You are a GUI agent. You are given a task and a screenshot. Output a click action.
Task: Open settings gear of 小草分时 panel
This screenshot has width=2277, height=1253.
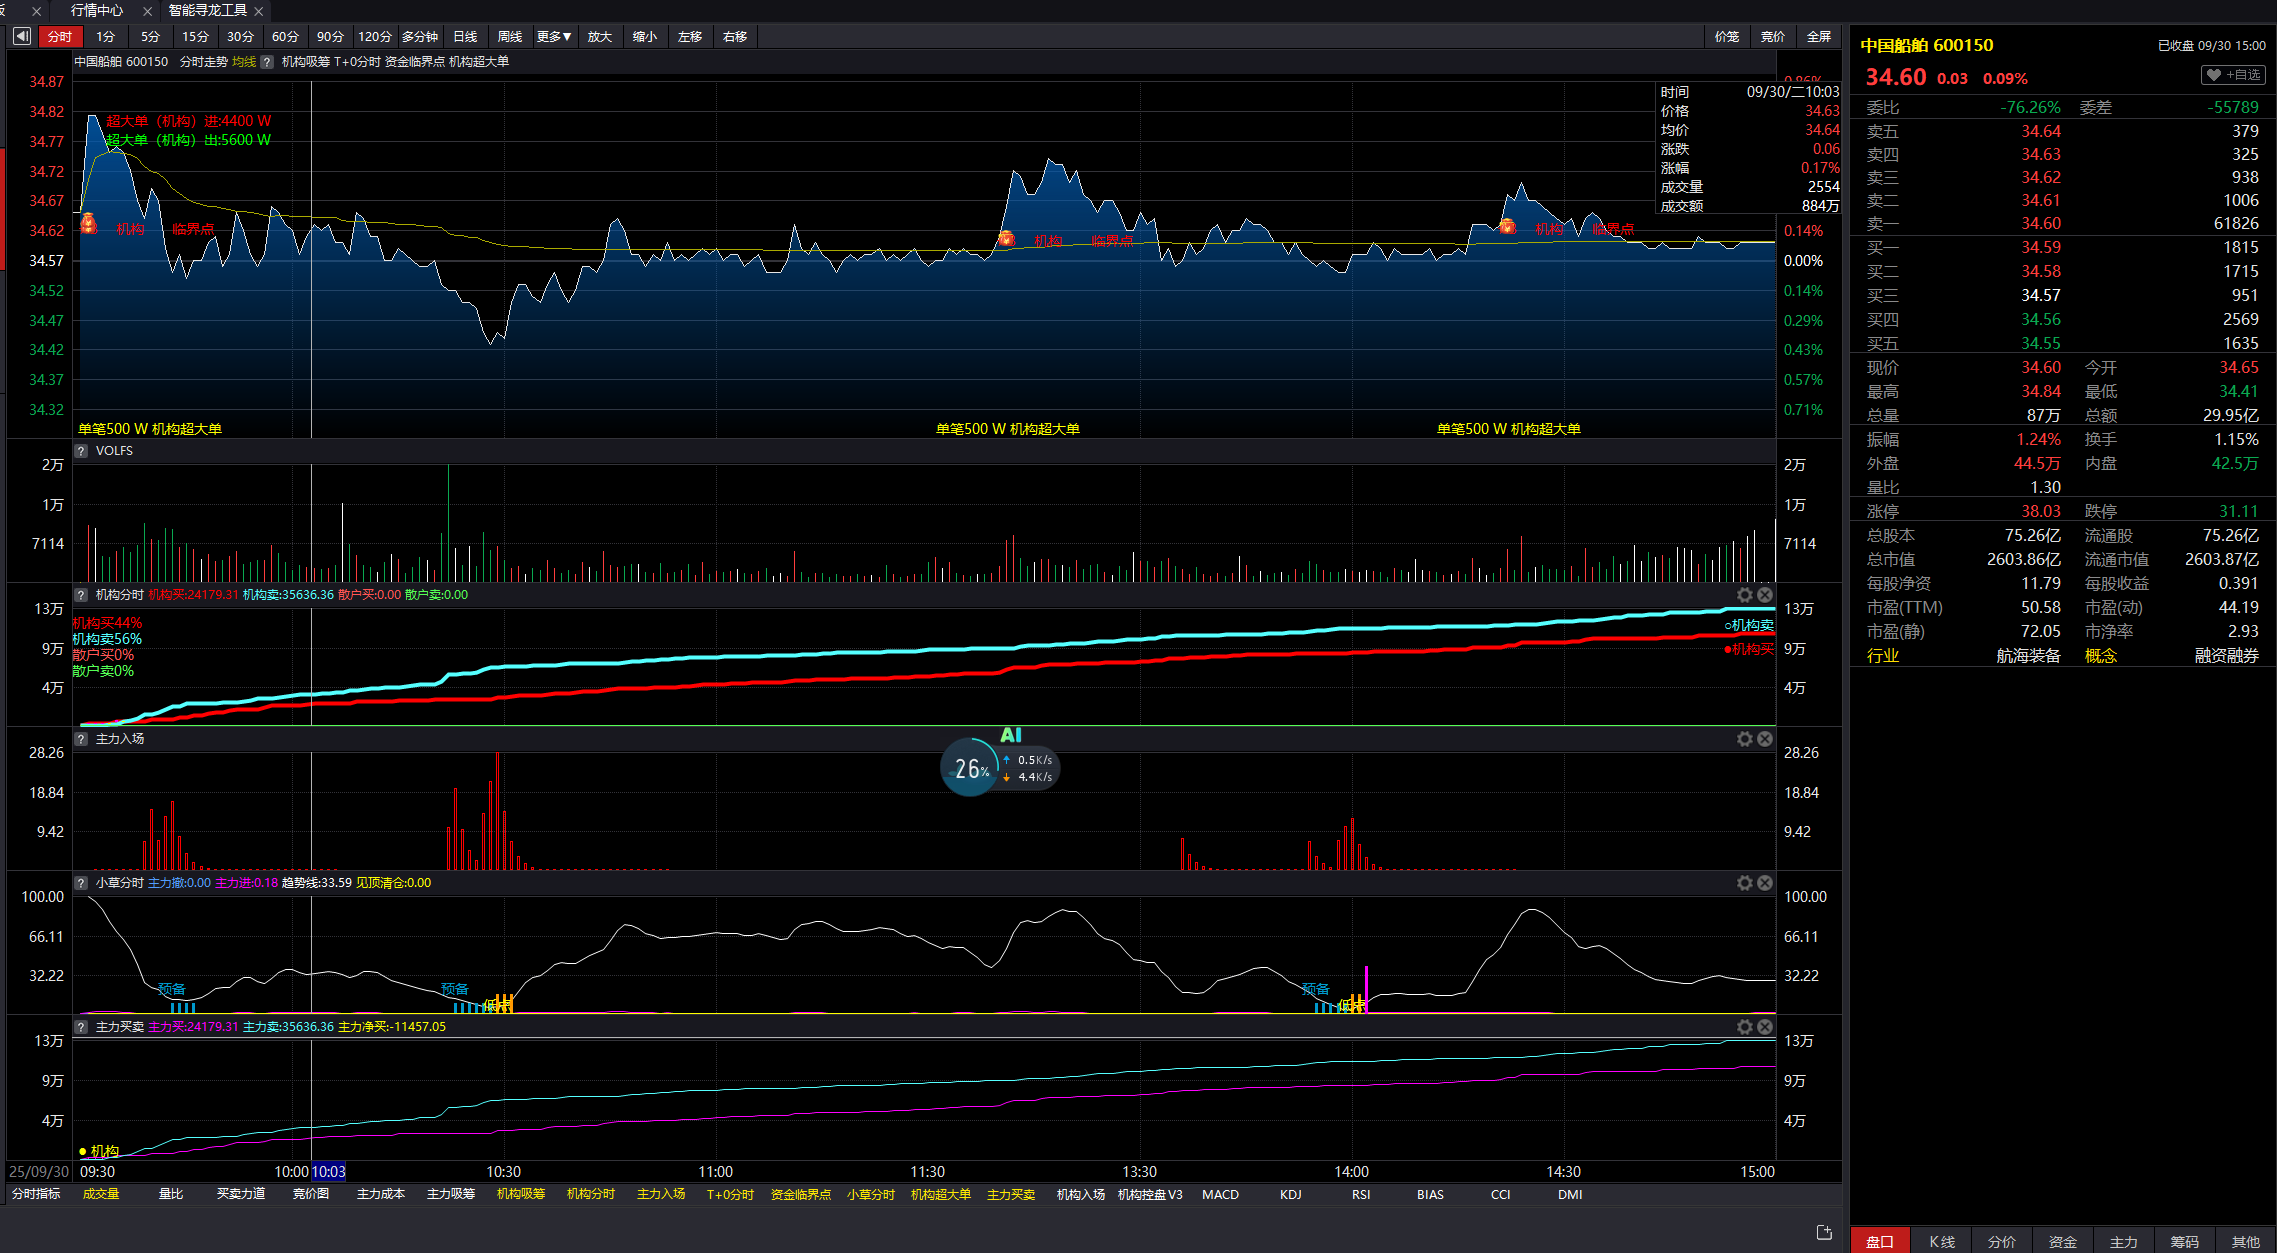1744,883
